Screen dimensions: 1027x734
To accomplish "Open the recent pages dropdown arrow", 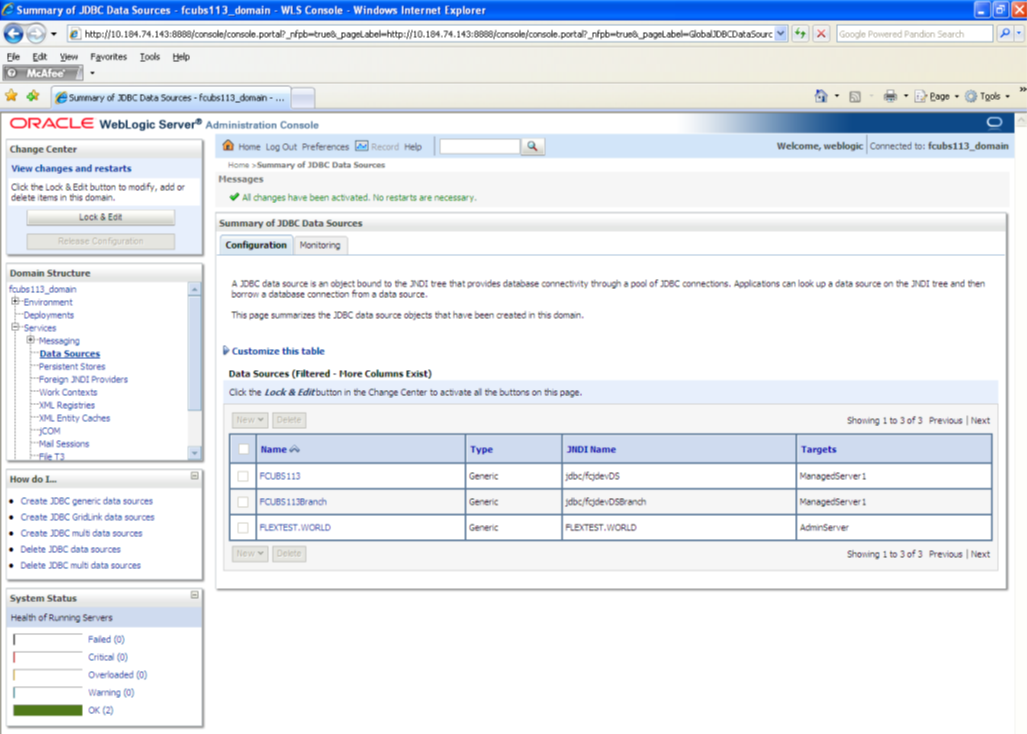I will [x=54, y=33].
